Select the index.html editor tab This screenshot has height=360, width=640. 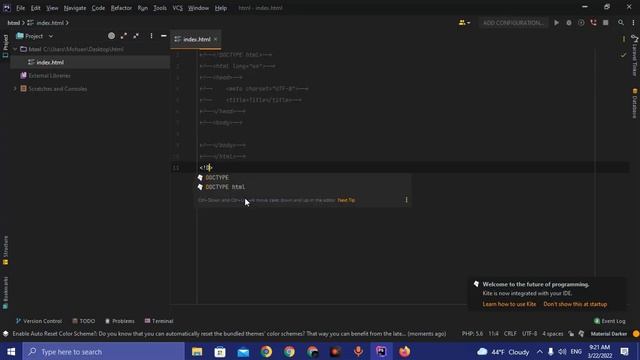(x=196, y=39)
